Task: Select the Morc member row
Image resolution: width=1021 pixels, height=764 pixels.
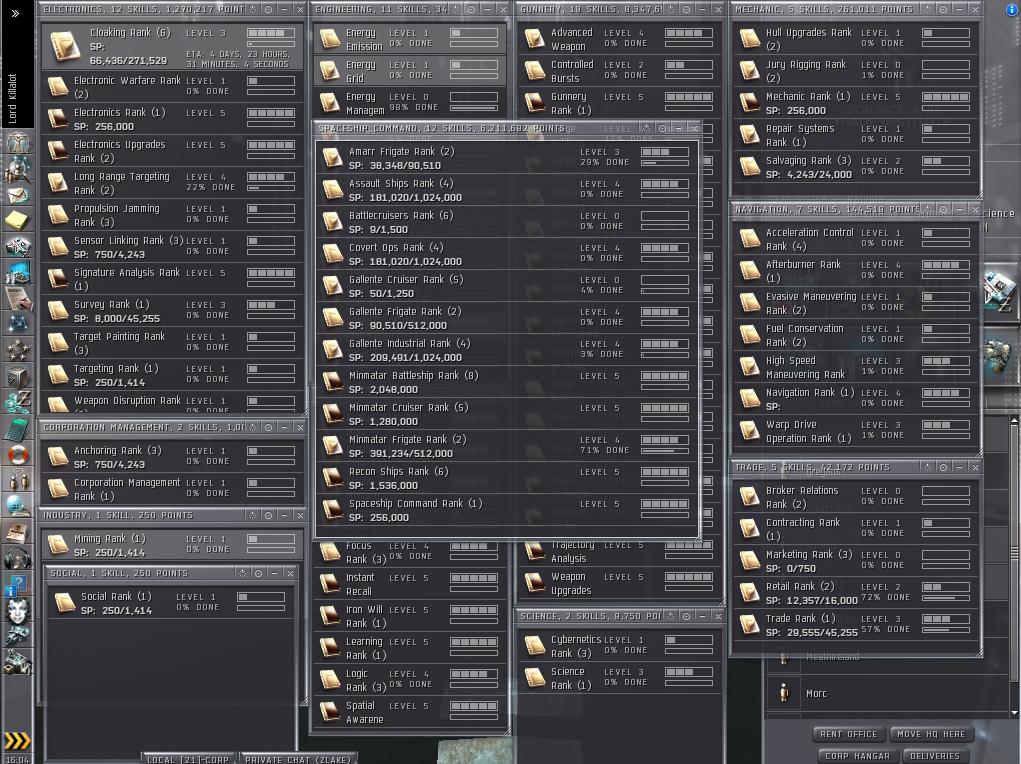Action: point(886,693)
